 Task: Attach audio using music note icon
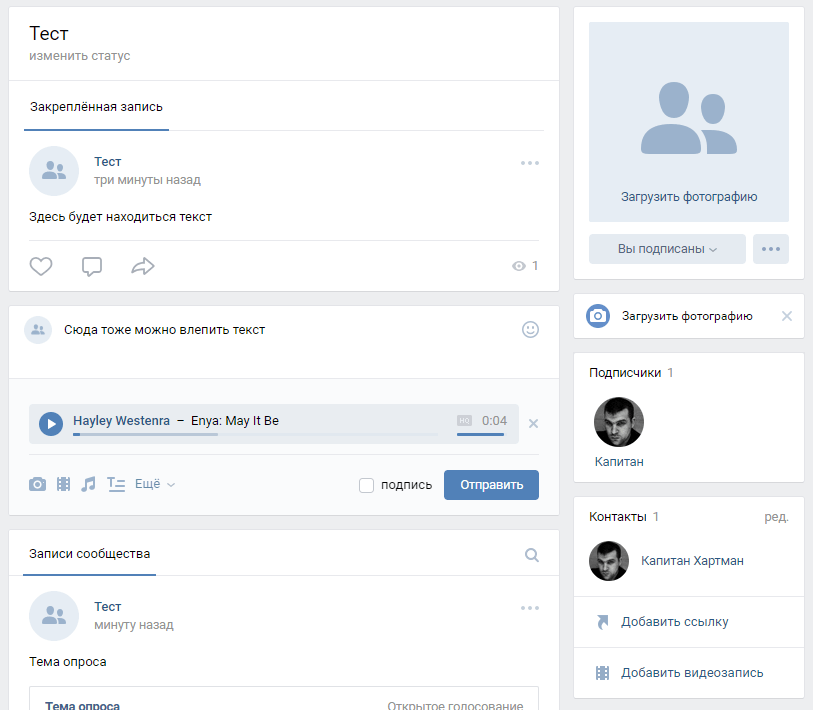[x=89, y=484]
